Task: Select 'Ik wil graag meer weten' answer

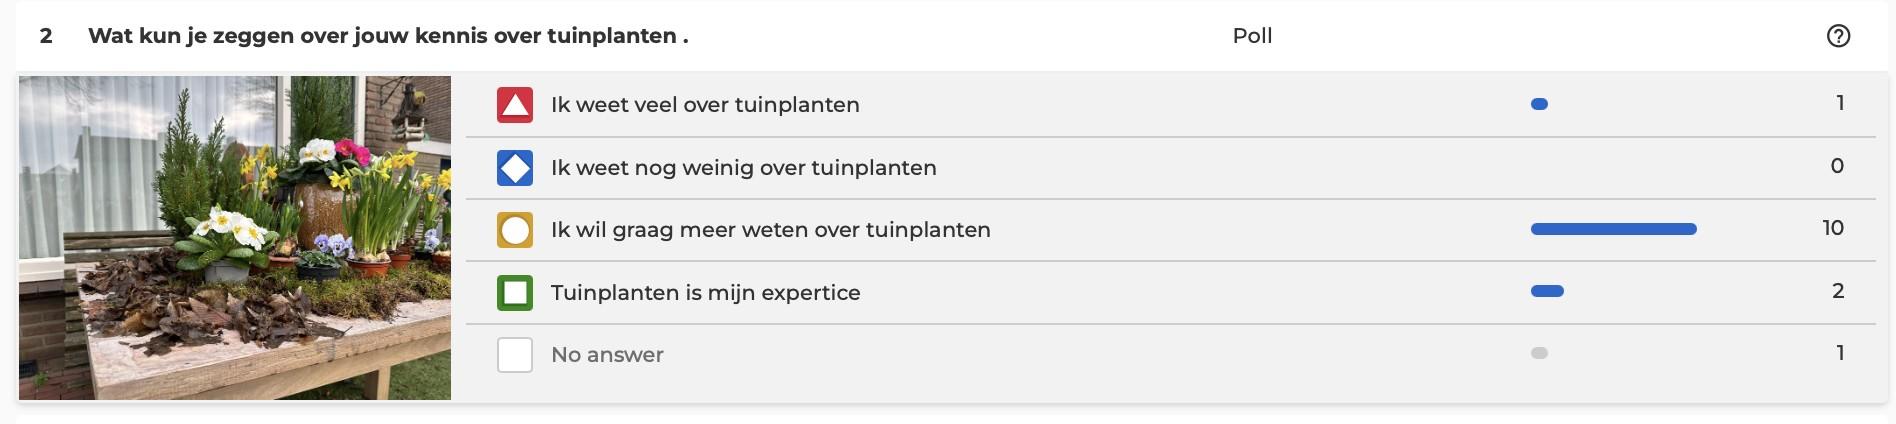Action: coord(770,230)
